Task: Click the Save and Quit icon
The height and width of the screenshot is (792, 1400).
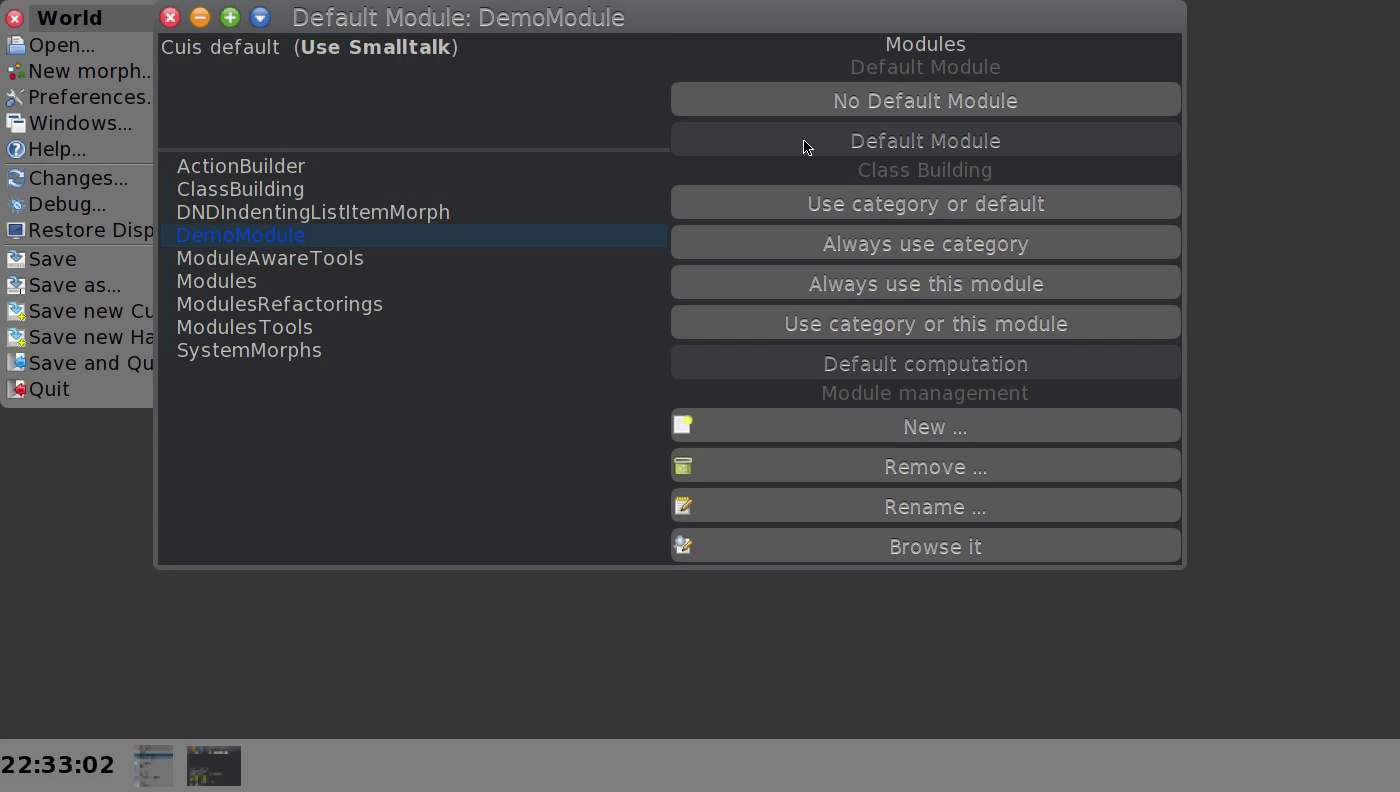Action: pyautogui.click(x=15, y=363)
